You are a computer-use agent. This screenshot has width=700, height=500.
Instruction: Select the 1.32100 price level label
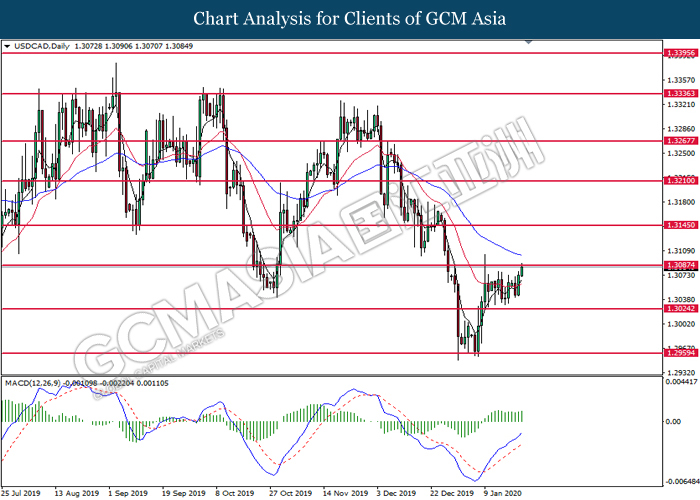pos(680,180)
